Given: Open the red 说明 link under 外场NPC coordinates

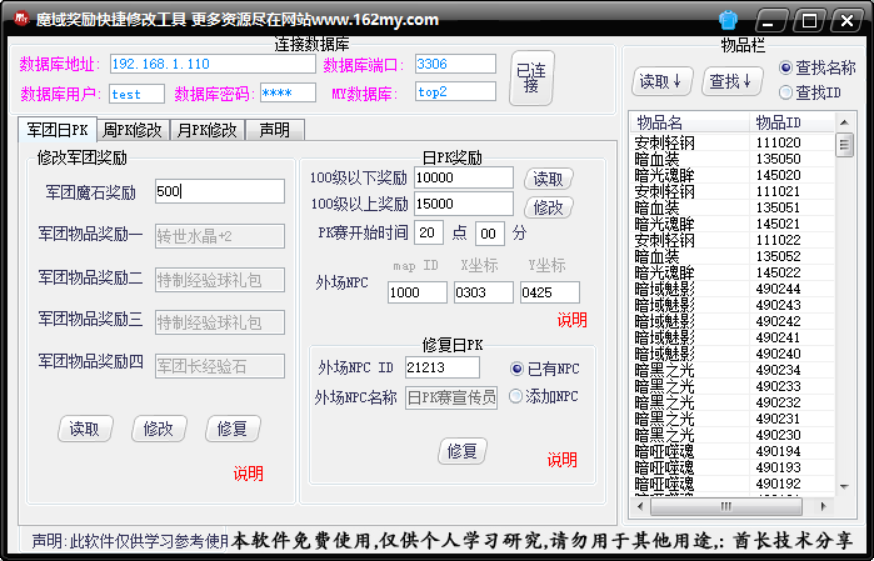Looking at the screenshot, I should click(572, 320).
